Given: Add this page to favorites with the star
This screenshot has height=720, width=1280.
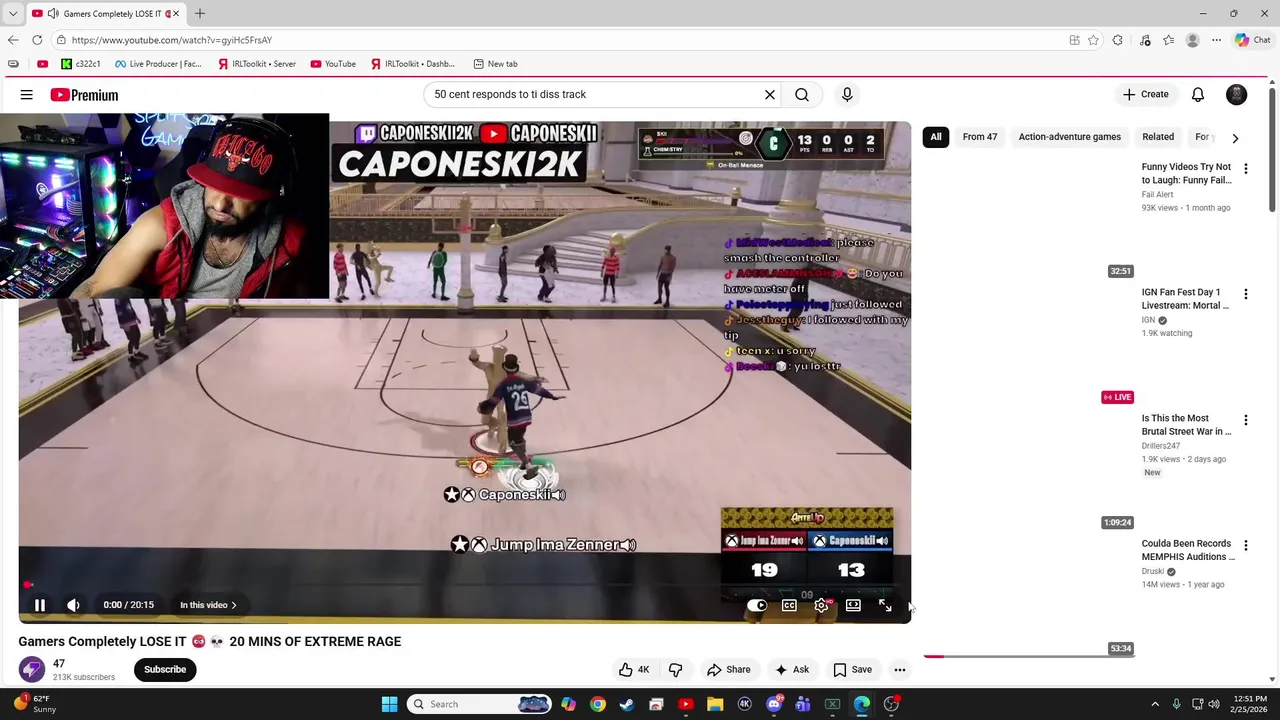Looking at the screenshot, I should click(1093, 40).
